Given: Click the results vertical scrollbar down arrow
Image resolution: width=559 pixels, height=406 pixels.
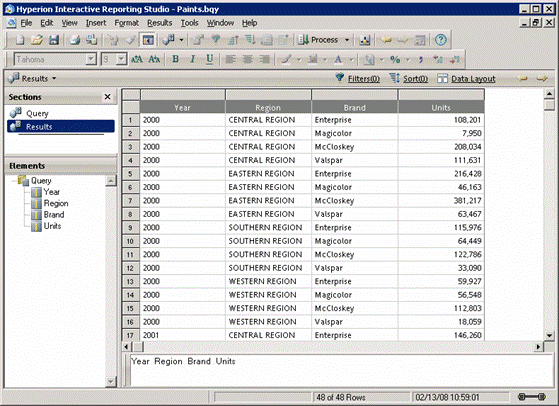Looking at the screenshot, I should 549,335.
